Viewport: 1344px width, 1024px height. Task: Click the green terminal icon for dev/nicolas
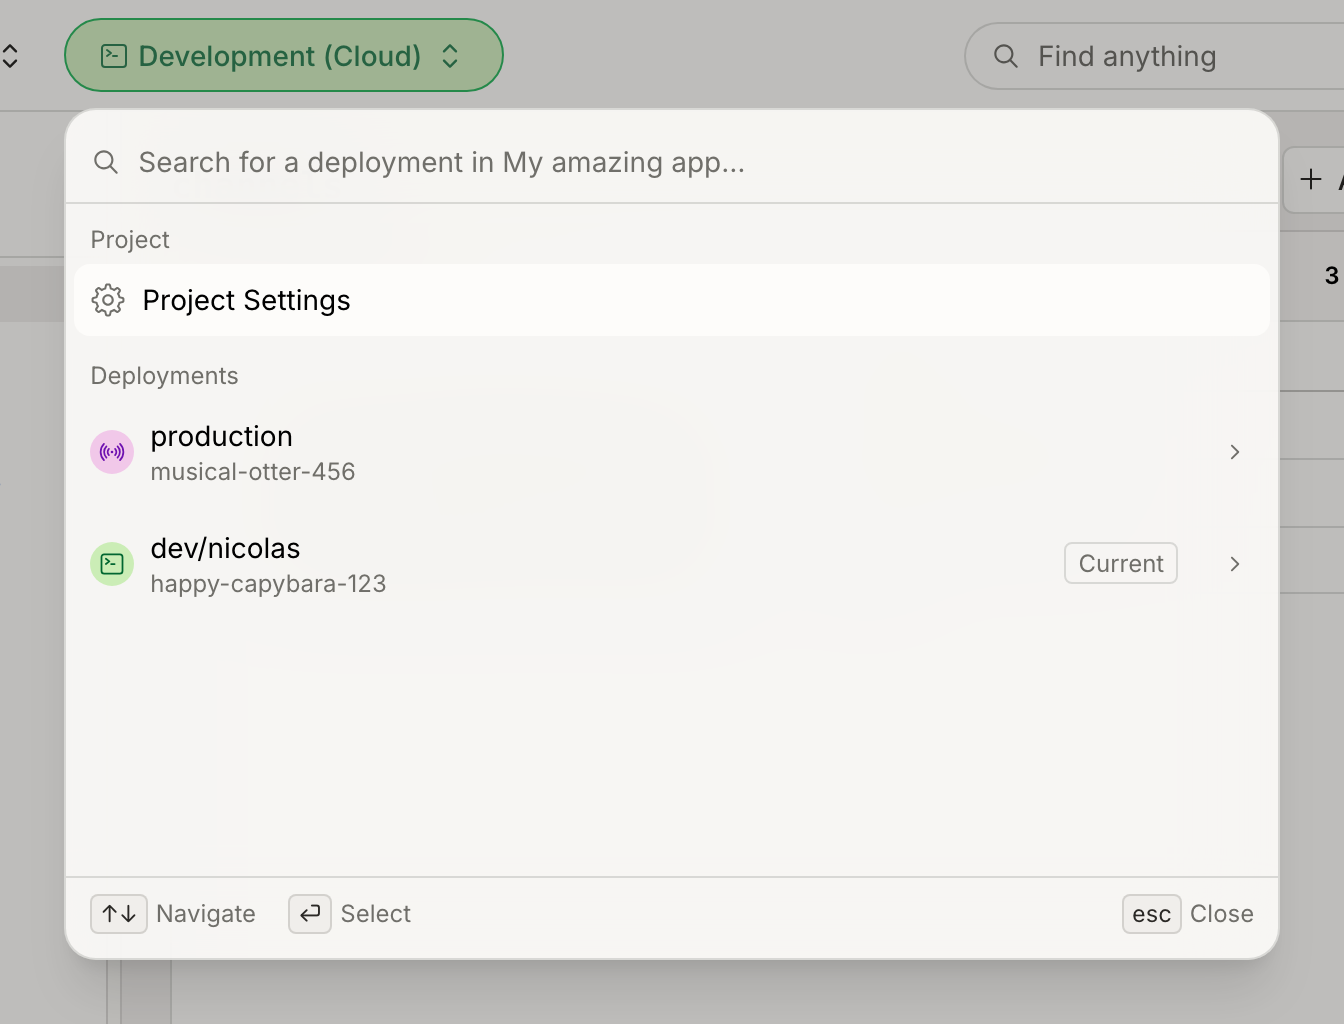click(x=112, y=564)
